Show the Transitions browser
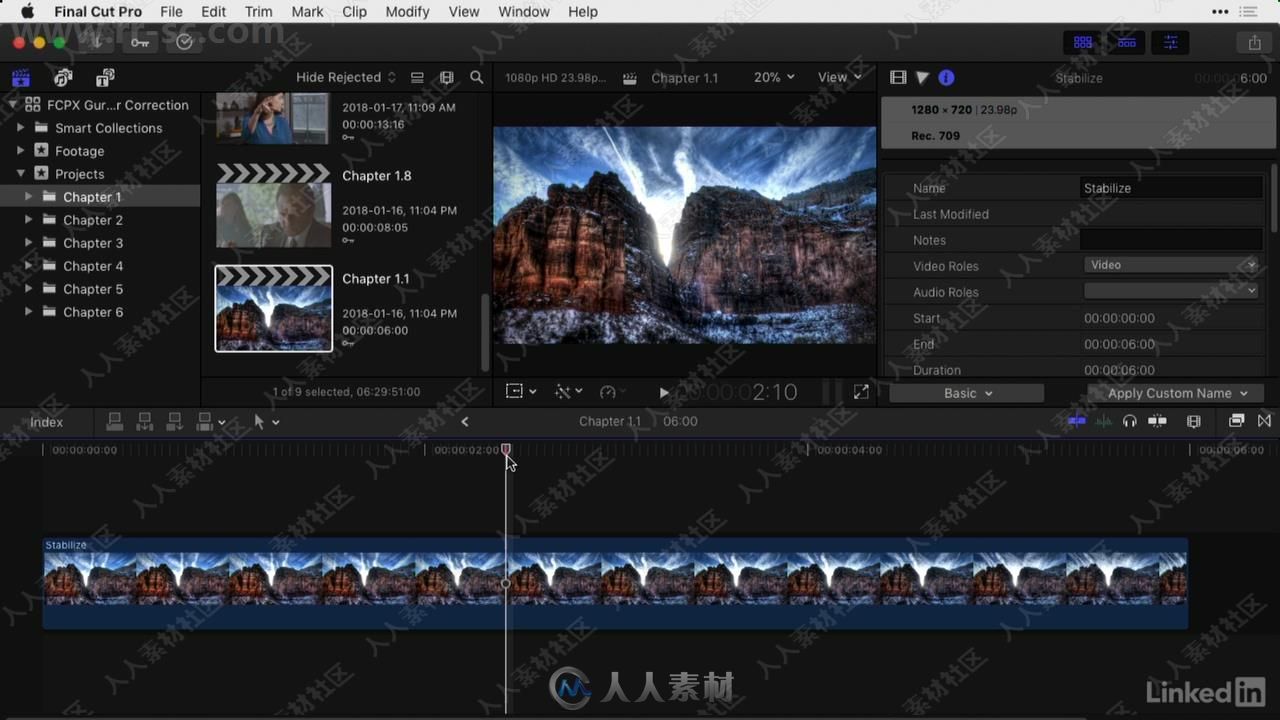The width and height of the screenshot is (1280, 720). pos(1264,422)
